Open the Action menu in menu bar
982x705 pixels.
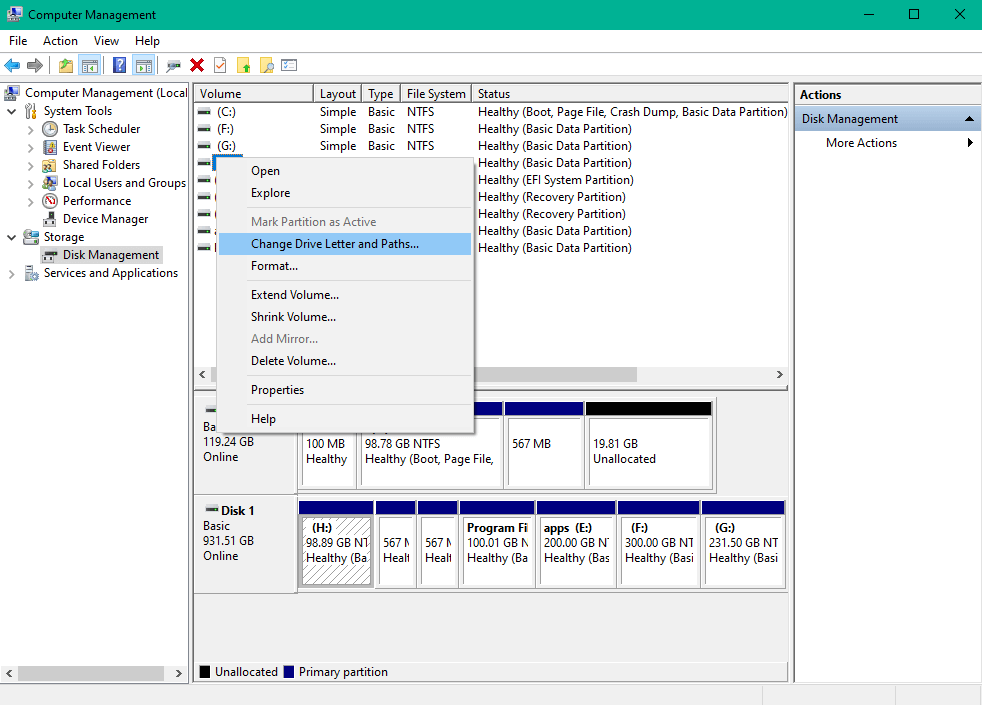point(60,41)
